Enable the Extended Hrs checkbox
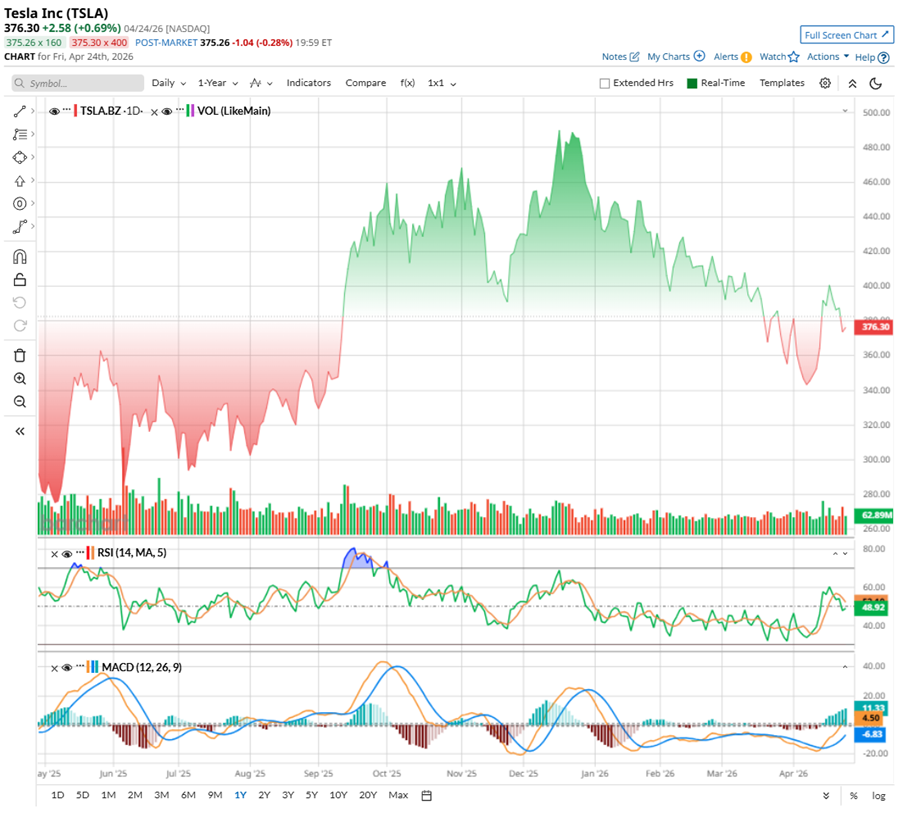Viewport: 903px width, 813px height. [605, 83]
